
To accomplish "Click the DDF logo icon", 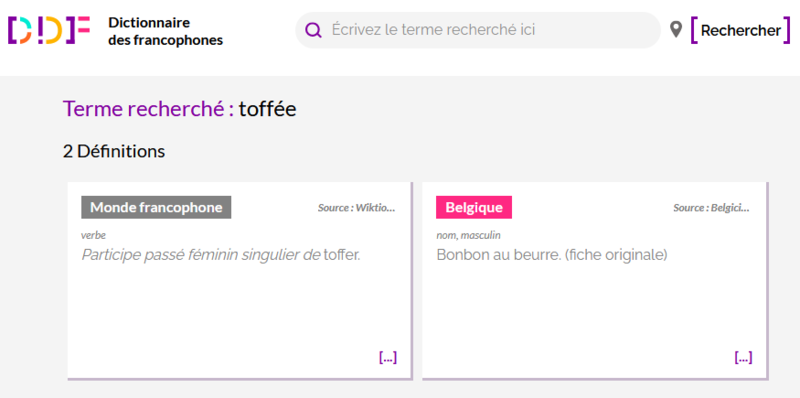I will (x=49, y=30).
